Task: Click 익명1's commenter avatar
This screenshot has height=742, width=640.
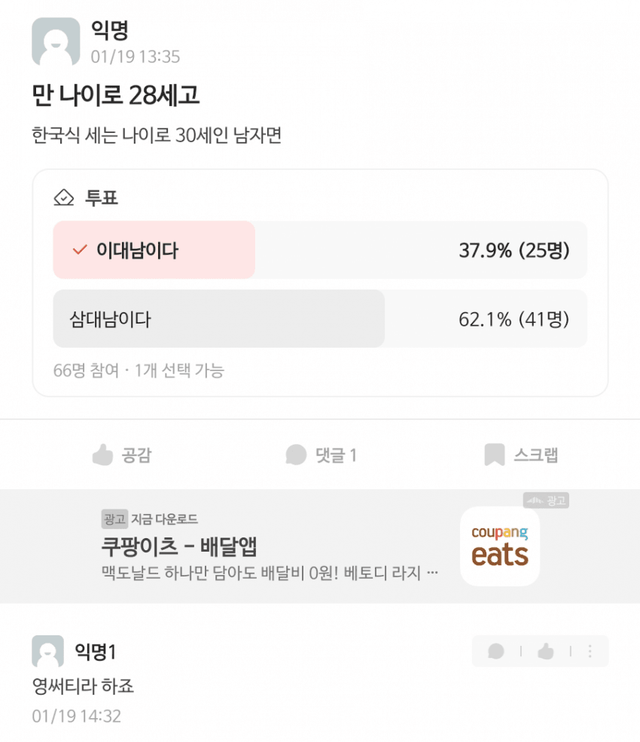Action: pyautogui.click(x=48, y=651)
